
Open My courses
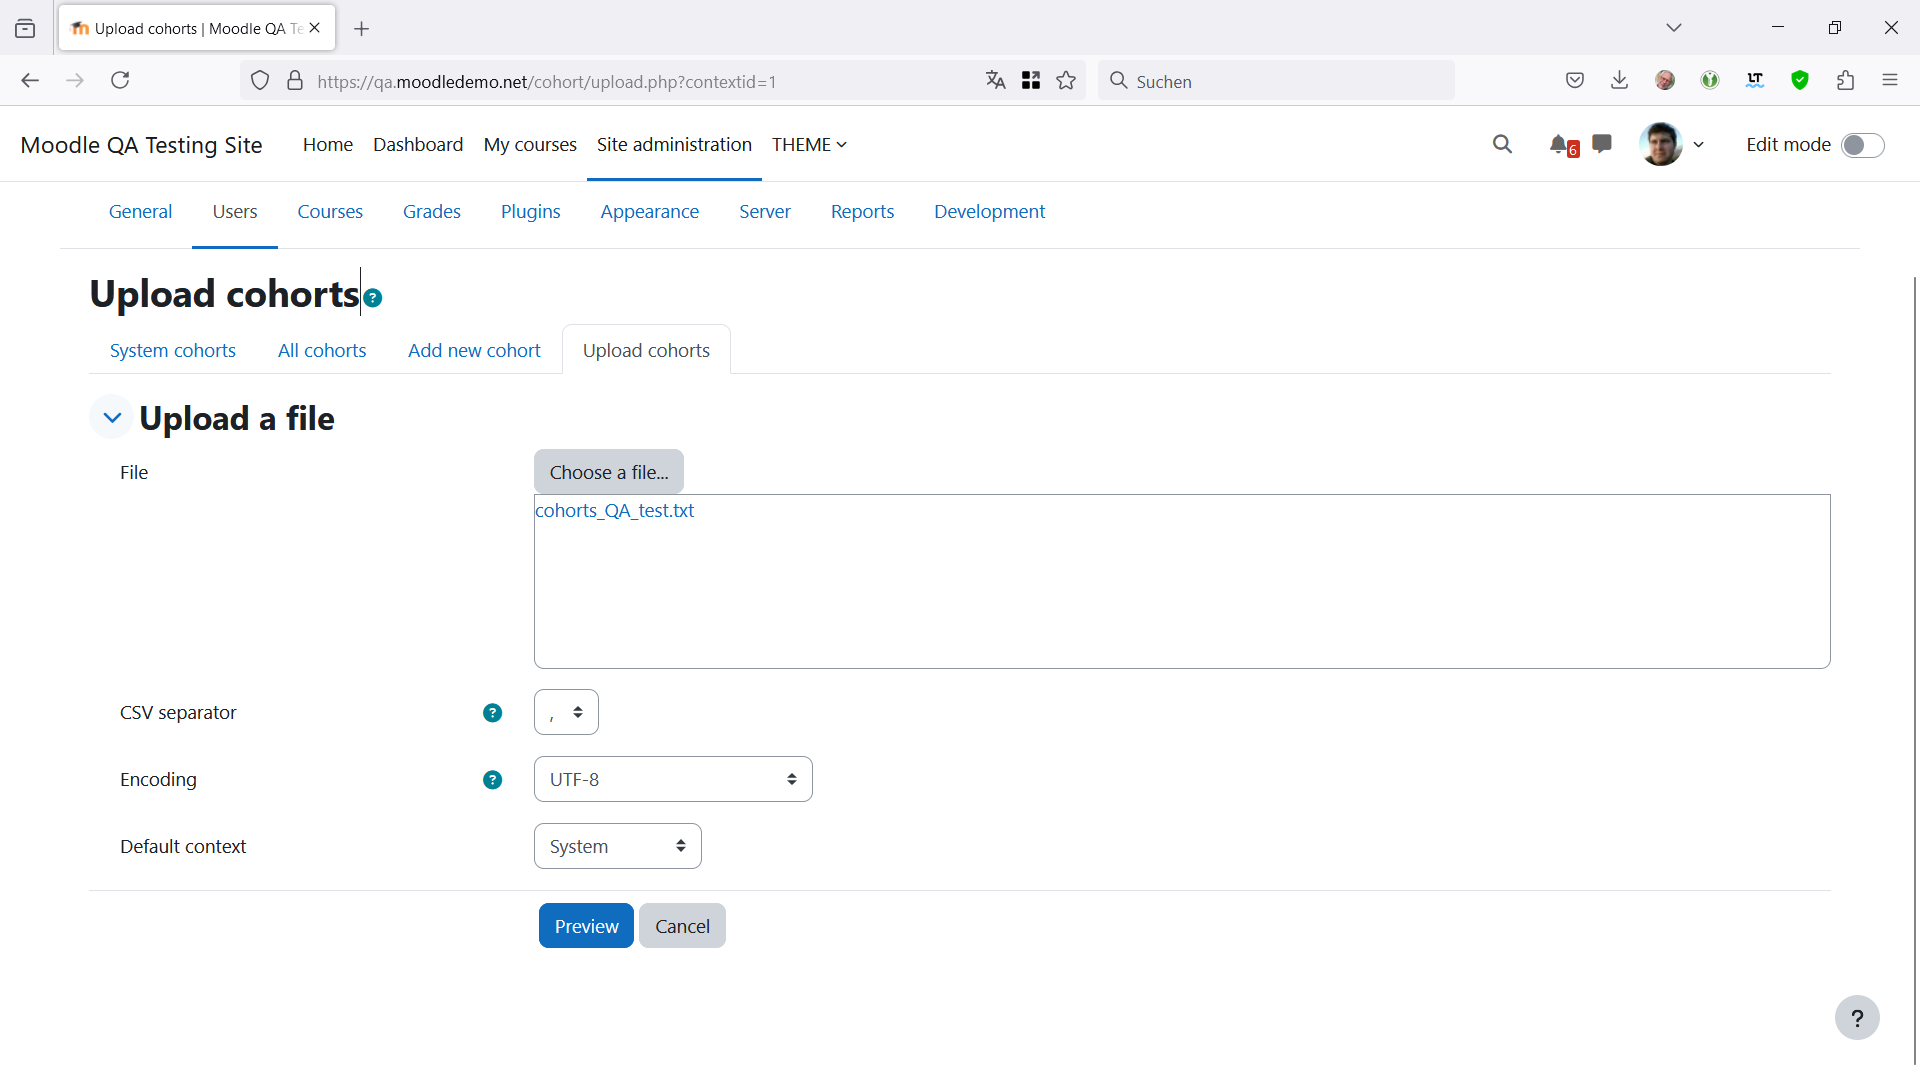(530, 145)
